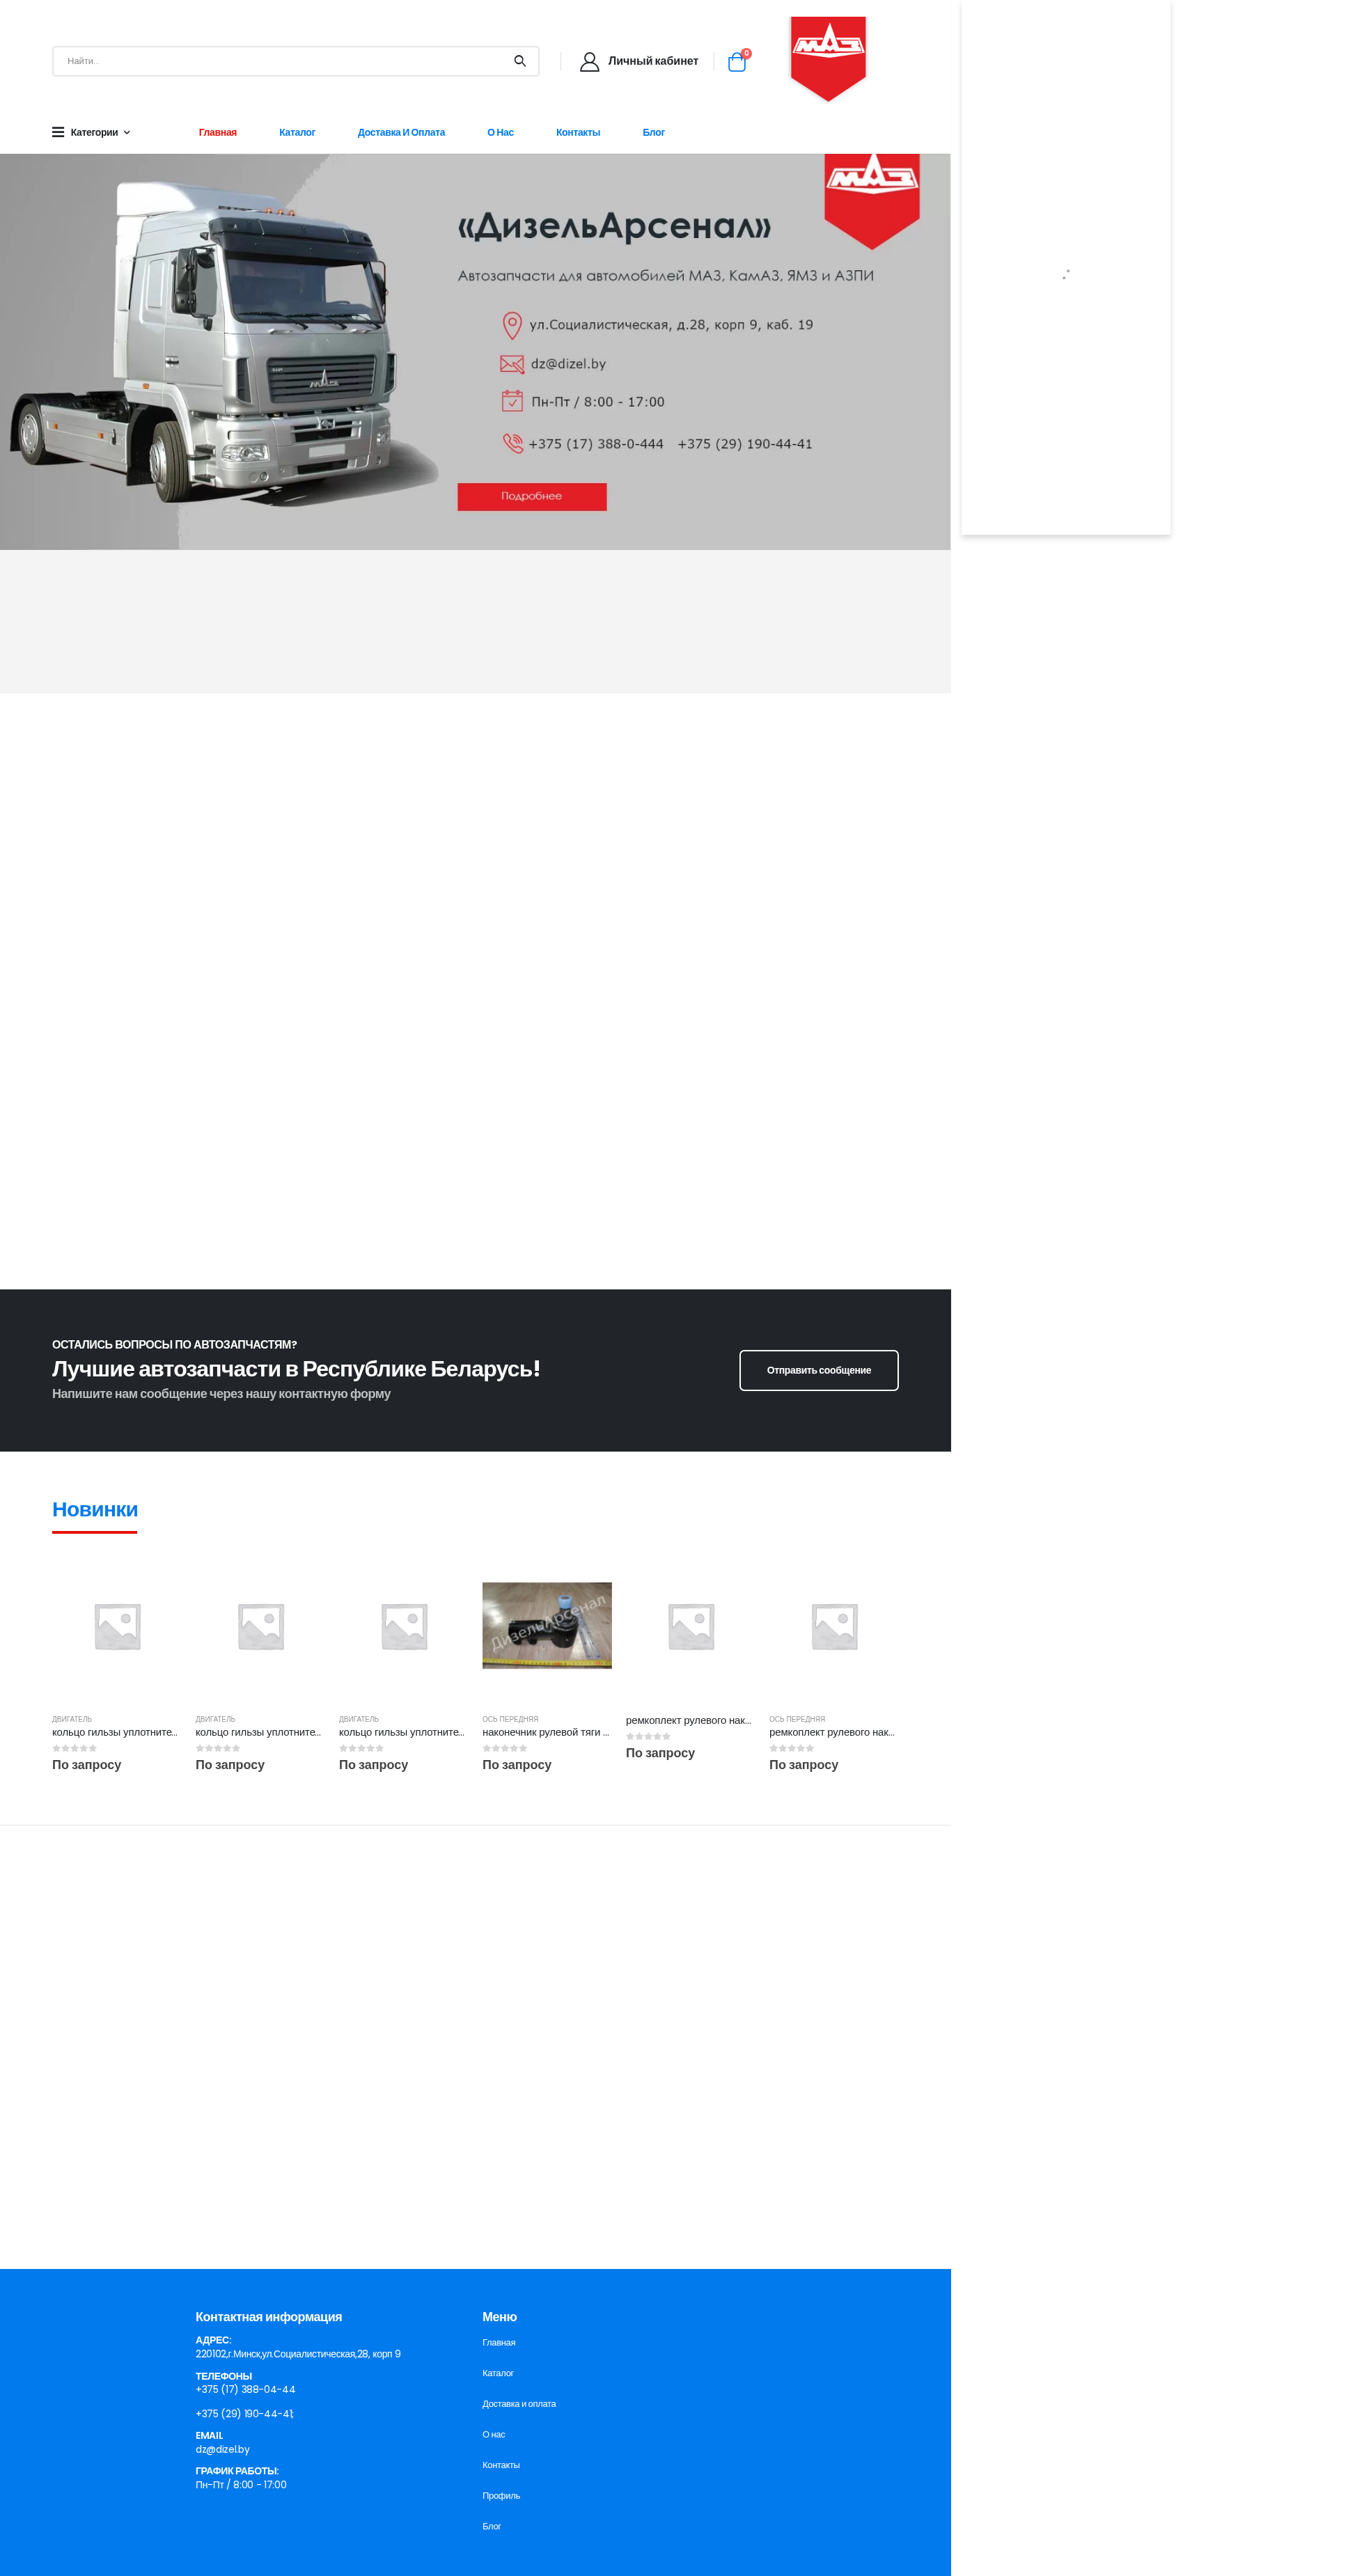
Task: Open Контакты in top navigation
Action: [x=578, y=132]
